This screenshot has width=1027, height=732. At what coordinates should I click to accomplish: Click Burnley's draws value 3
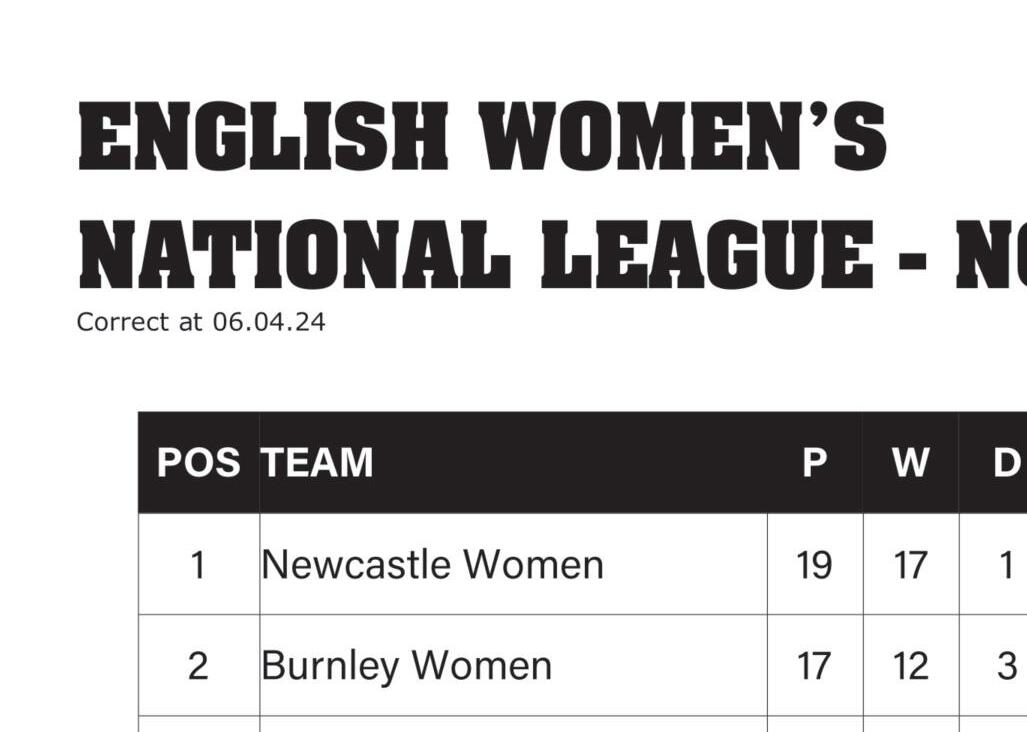tap(1006, 666)
